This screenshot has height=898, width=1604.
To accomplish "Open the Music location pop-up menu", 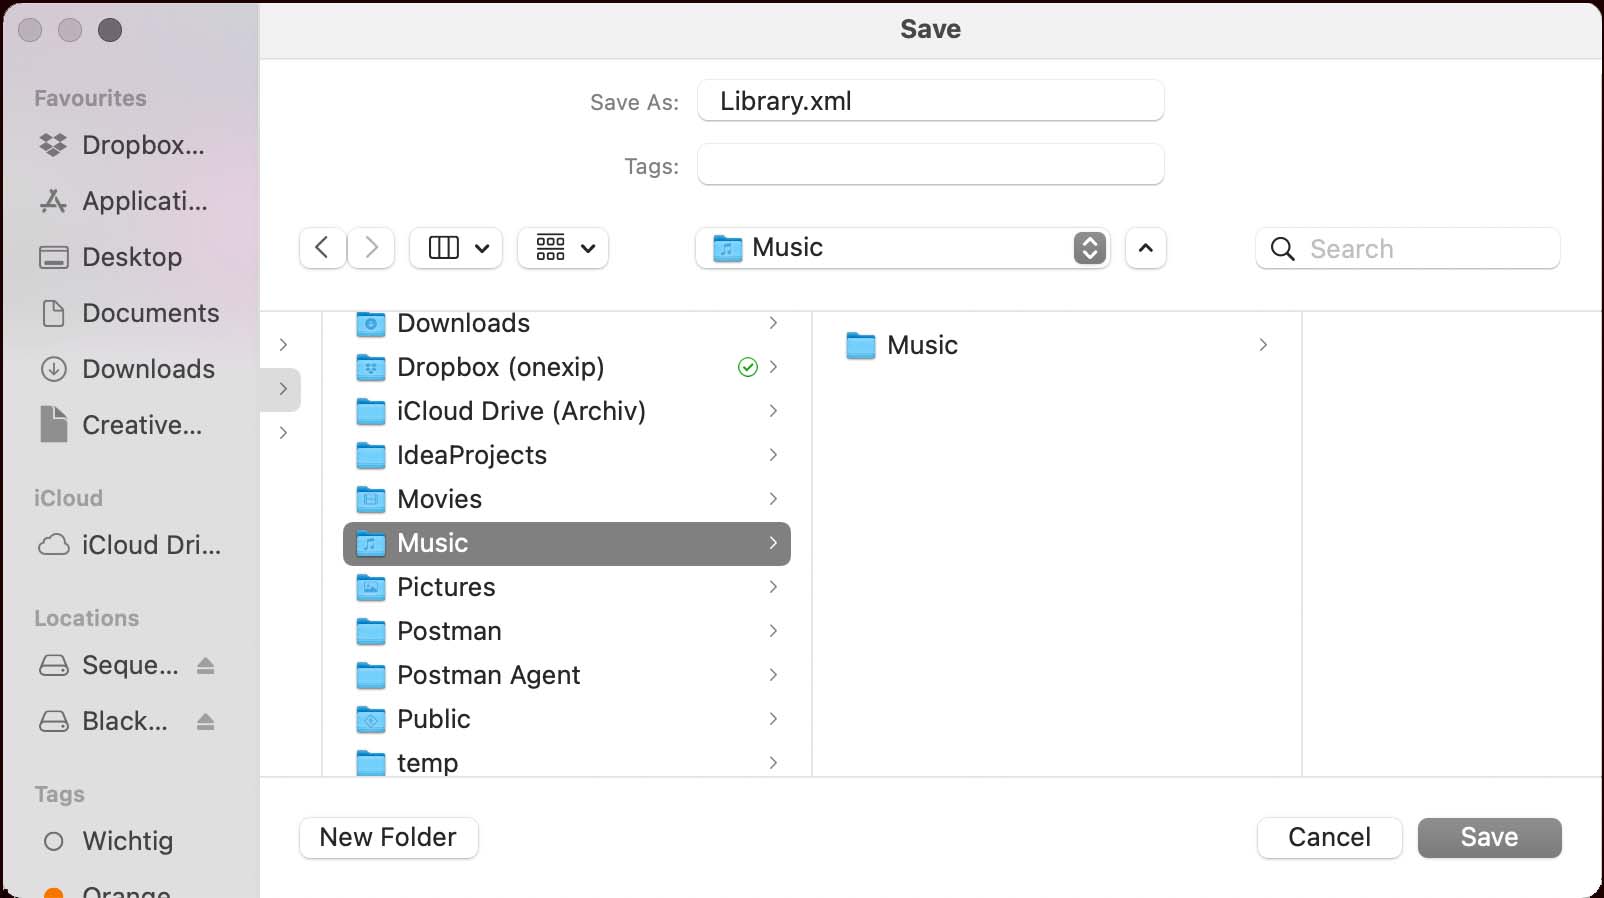I will 902,248.
